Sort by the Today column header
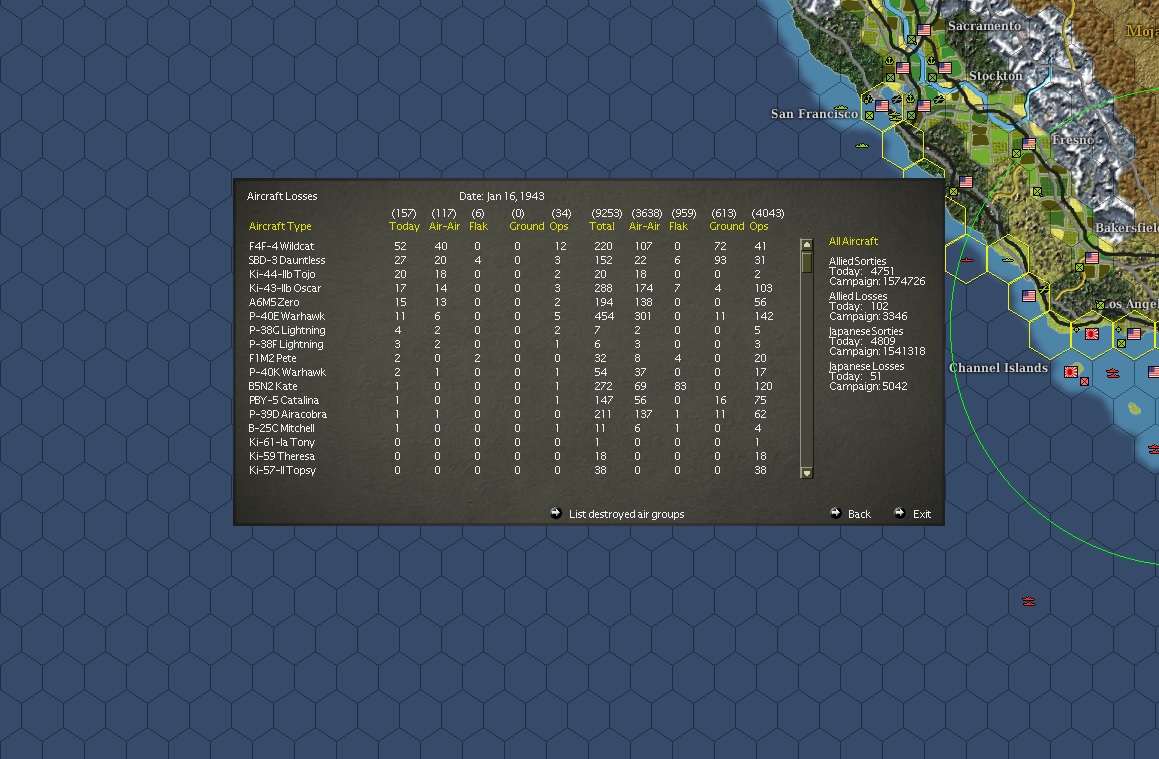This screenshot has height=759, width=1159. pyautogui.click(x=404, y=226)
